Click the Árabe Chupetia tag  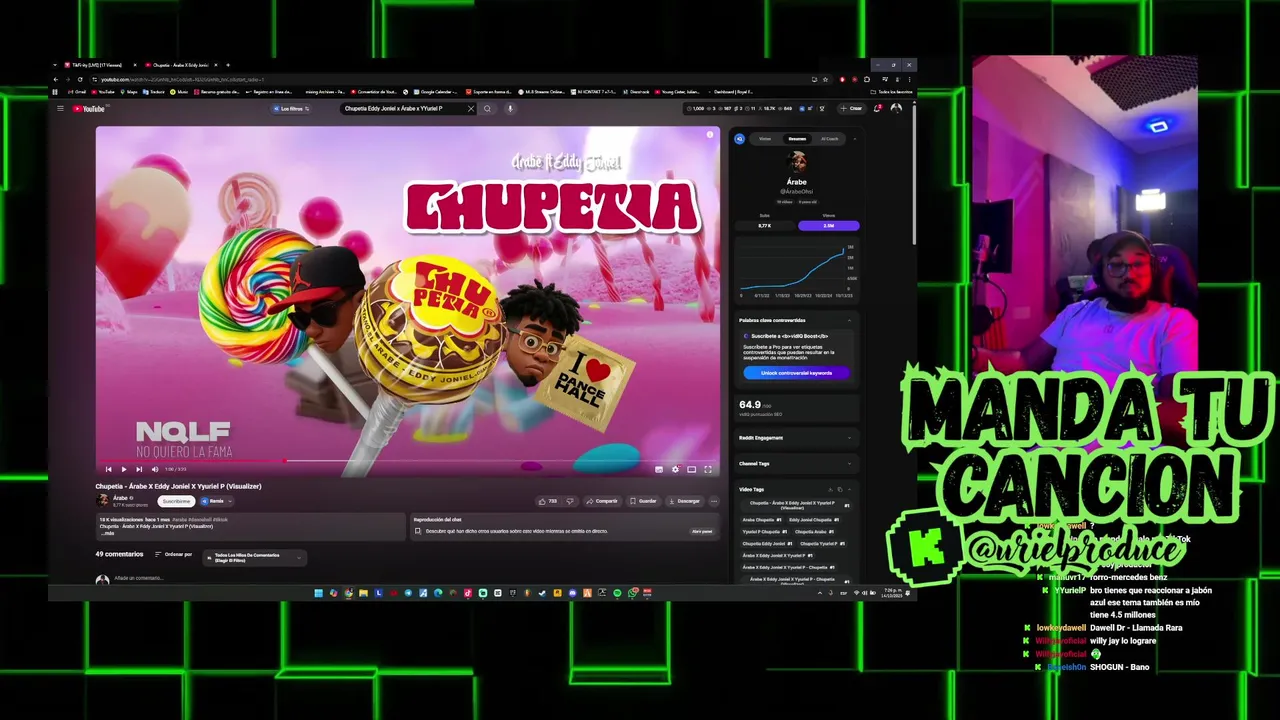(762, 520)
